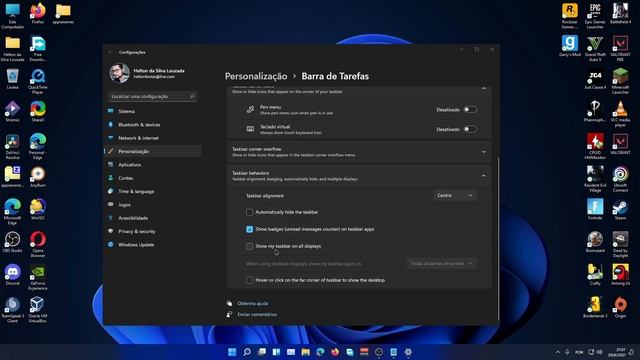
Task: Open the user account profile header
Action: point(148,73)
